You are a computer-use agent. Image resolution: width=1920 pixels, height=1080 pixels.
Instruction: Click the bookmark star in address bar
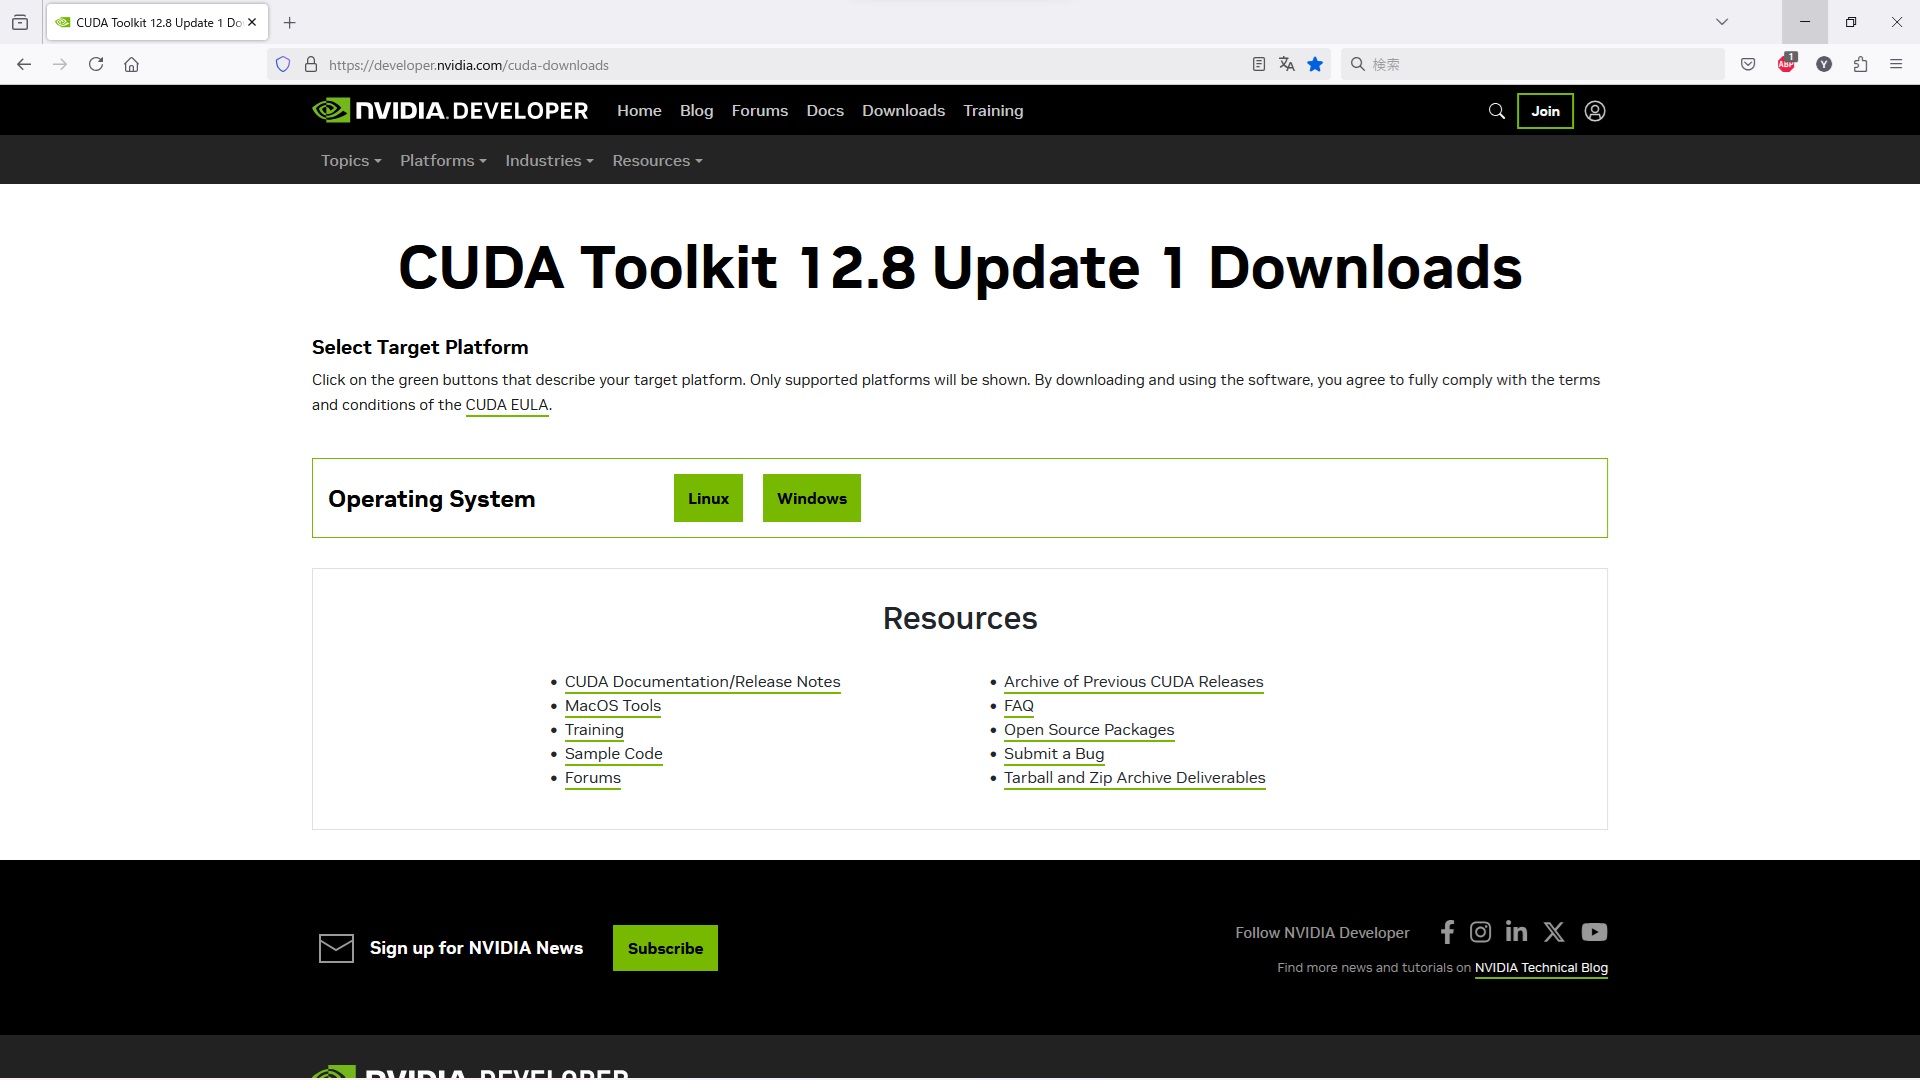tap(1315, 65)
